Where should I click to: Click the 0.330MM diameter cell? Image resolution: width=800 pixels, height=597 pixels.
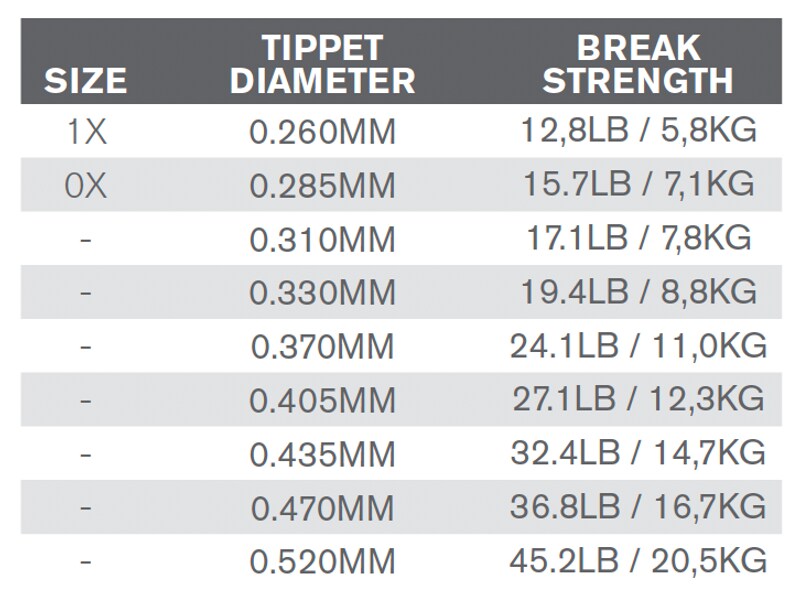(x=322, y=293)
